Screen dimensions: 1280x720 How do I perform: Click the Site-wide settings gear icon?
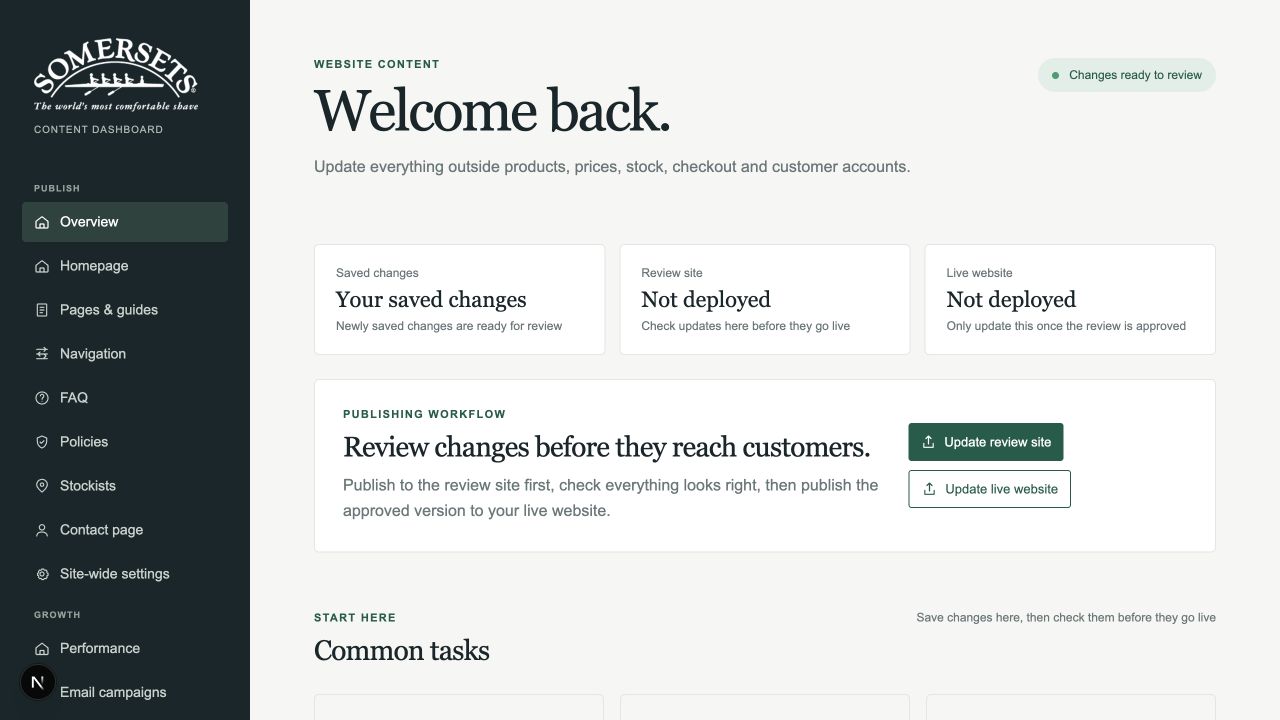click(x=42, y=574)
